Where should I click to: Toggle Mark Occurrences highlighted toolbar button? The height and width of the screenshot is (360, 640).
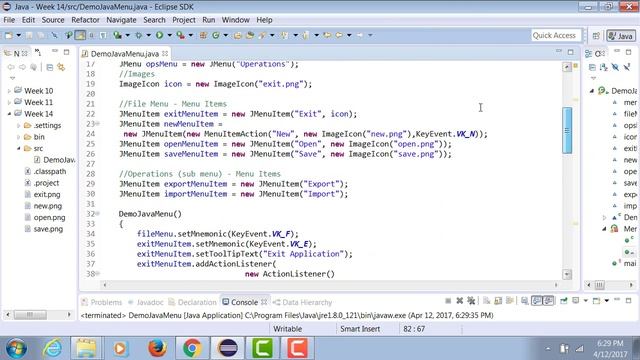click(x=80, y=36)
